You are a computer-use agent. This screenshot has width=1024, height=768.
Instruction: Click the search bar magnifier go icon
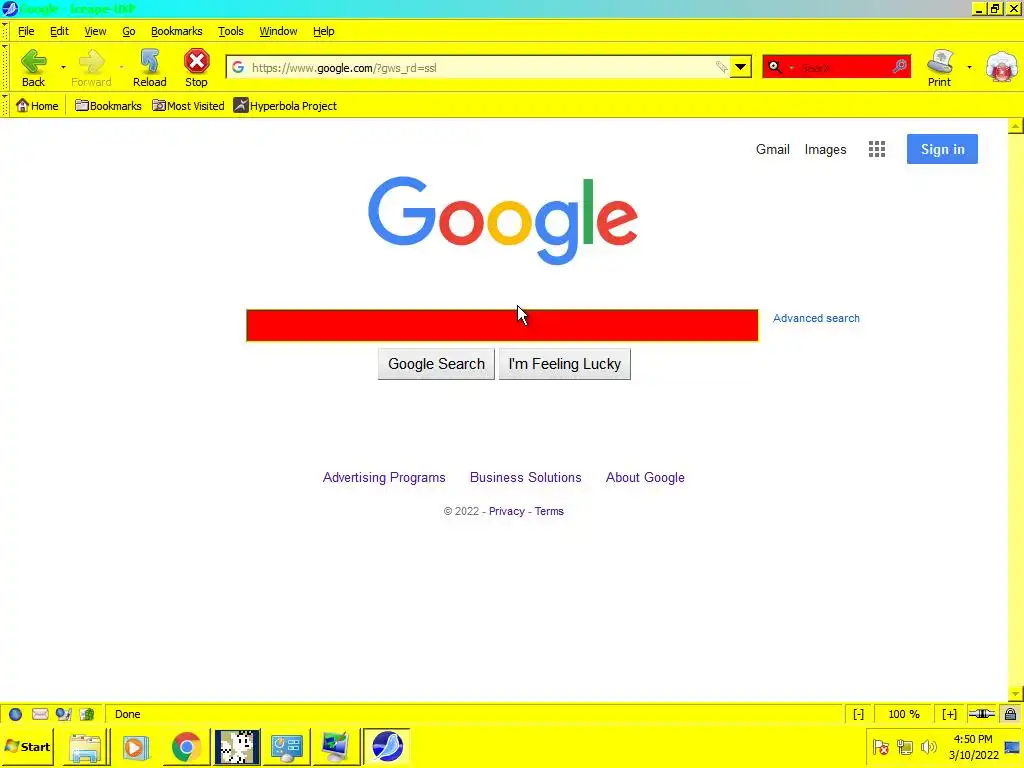pyautogui.click(x=899, y=66)
